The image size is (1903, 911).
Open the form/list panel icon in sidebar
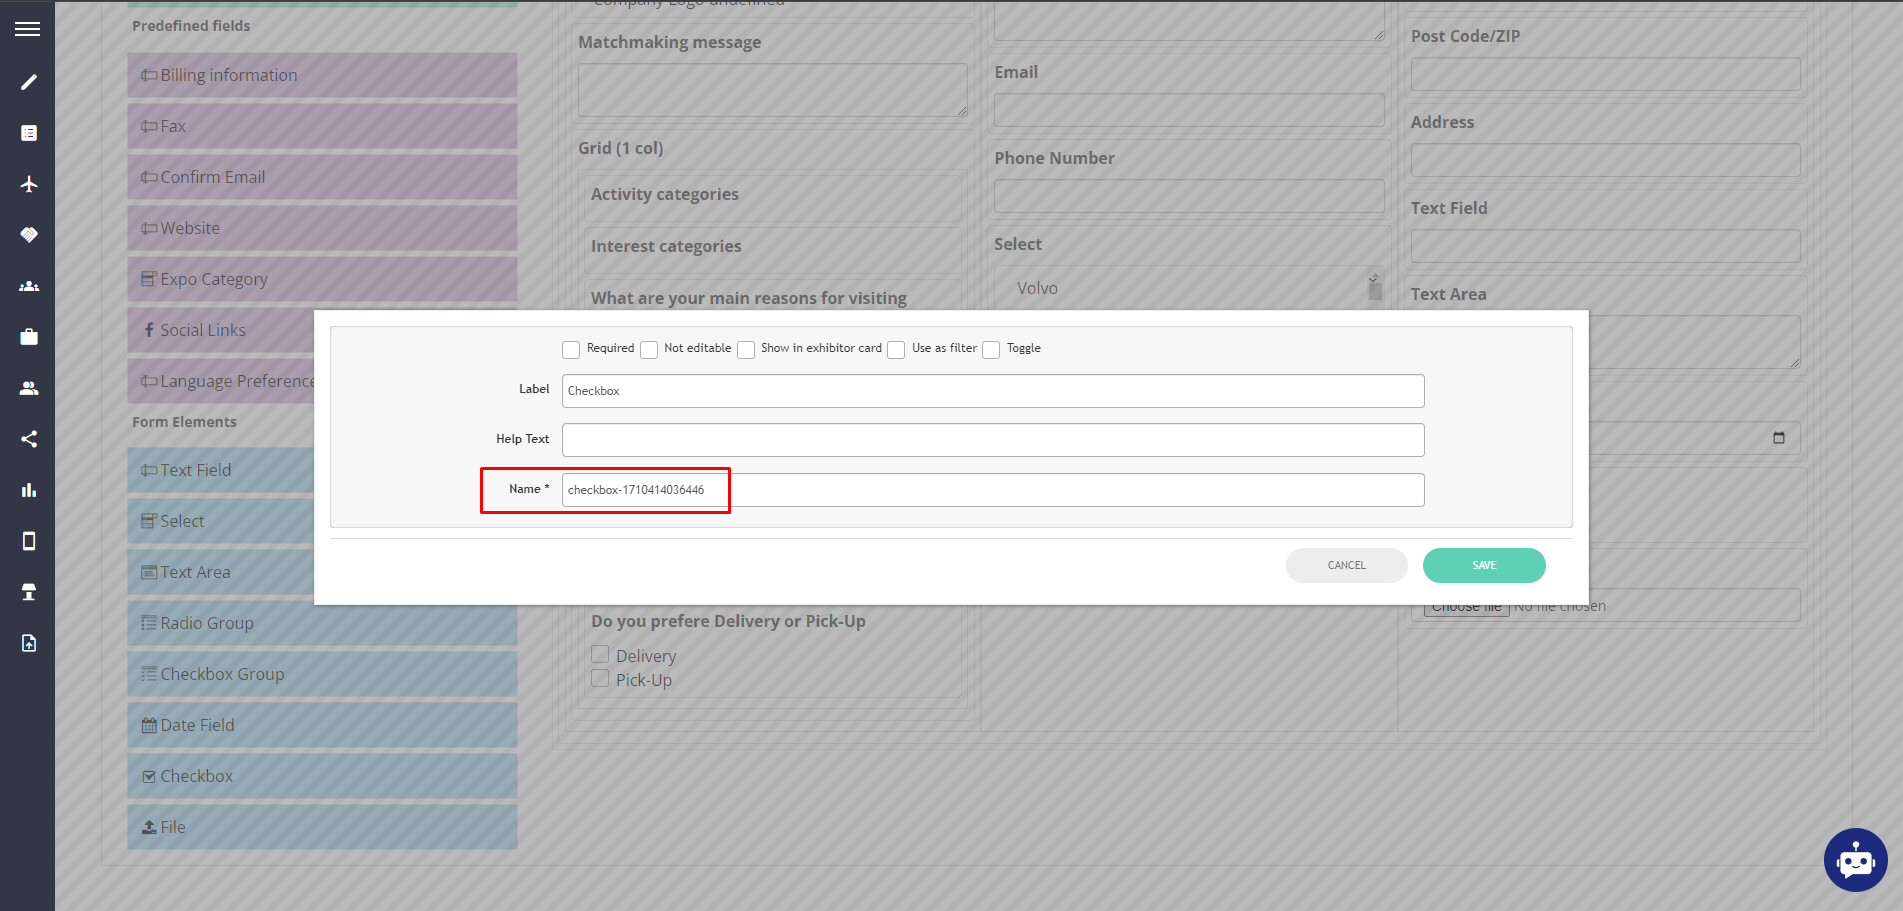pos(28,132)
